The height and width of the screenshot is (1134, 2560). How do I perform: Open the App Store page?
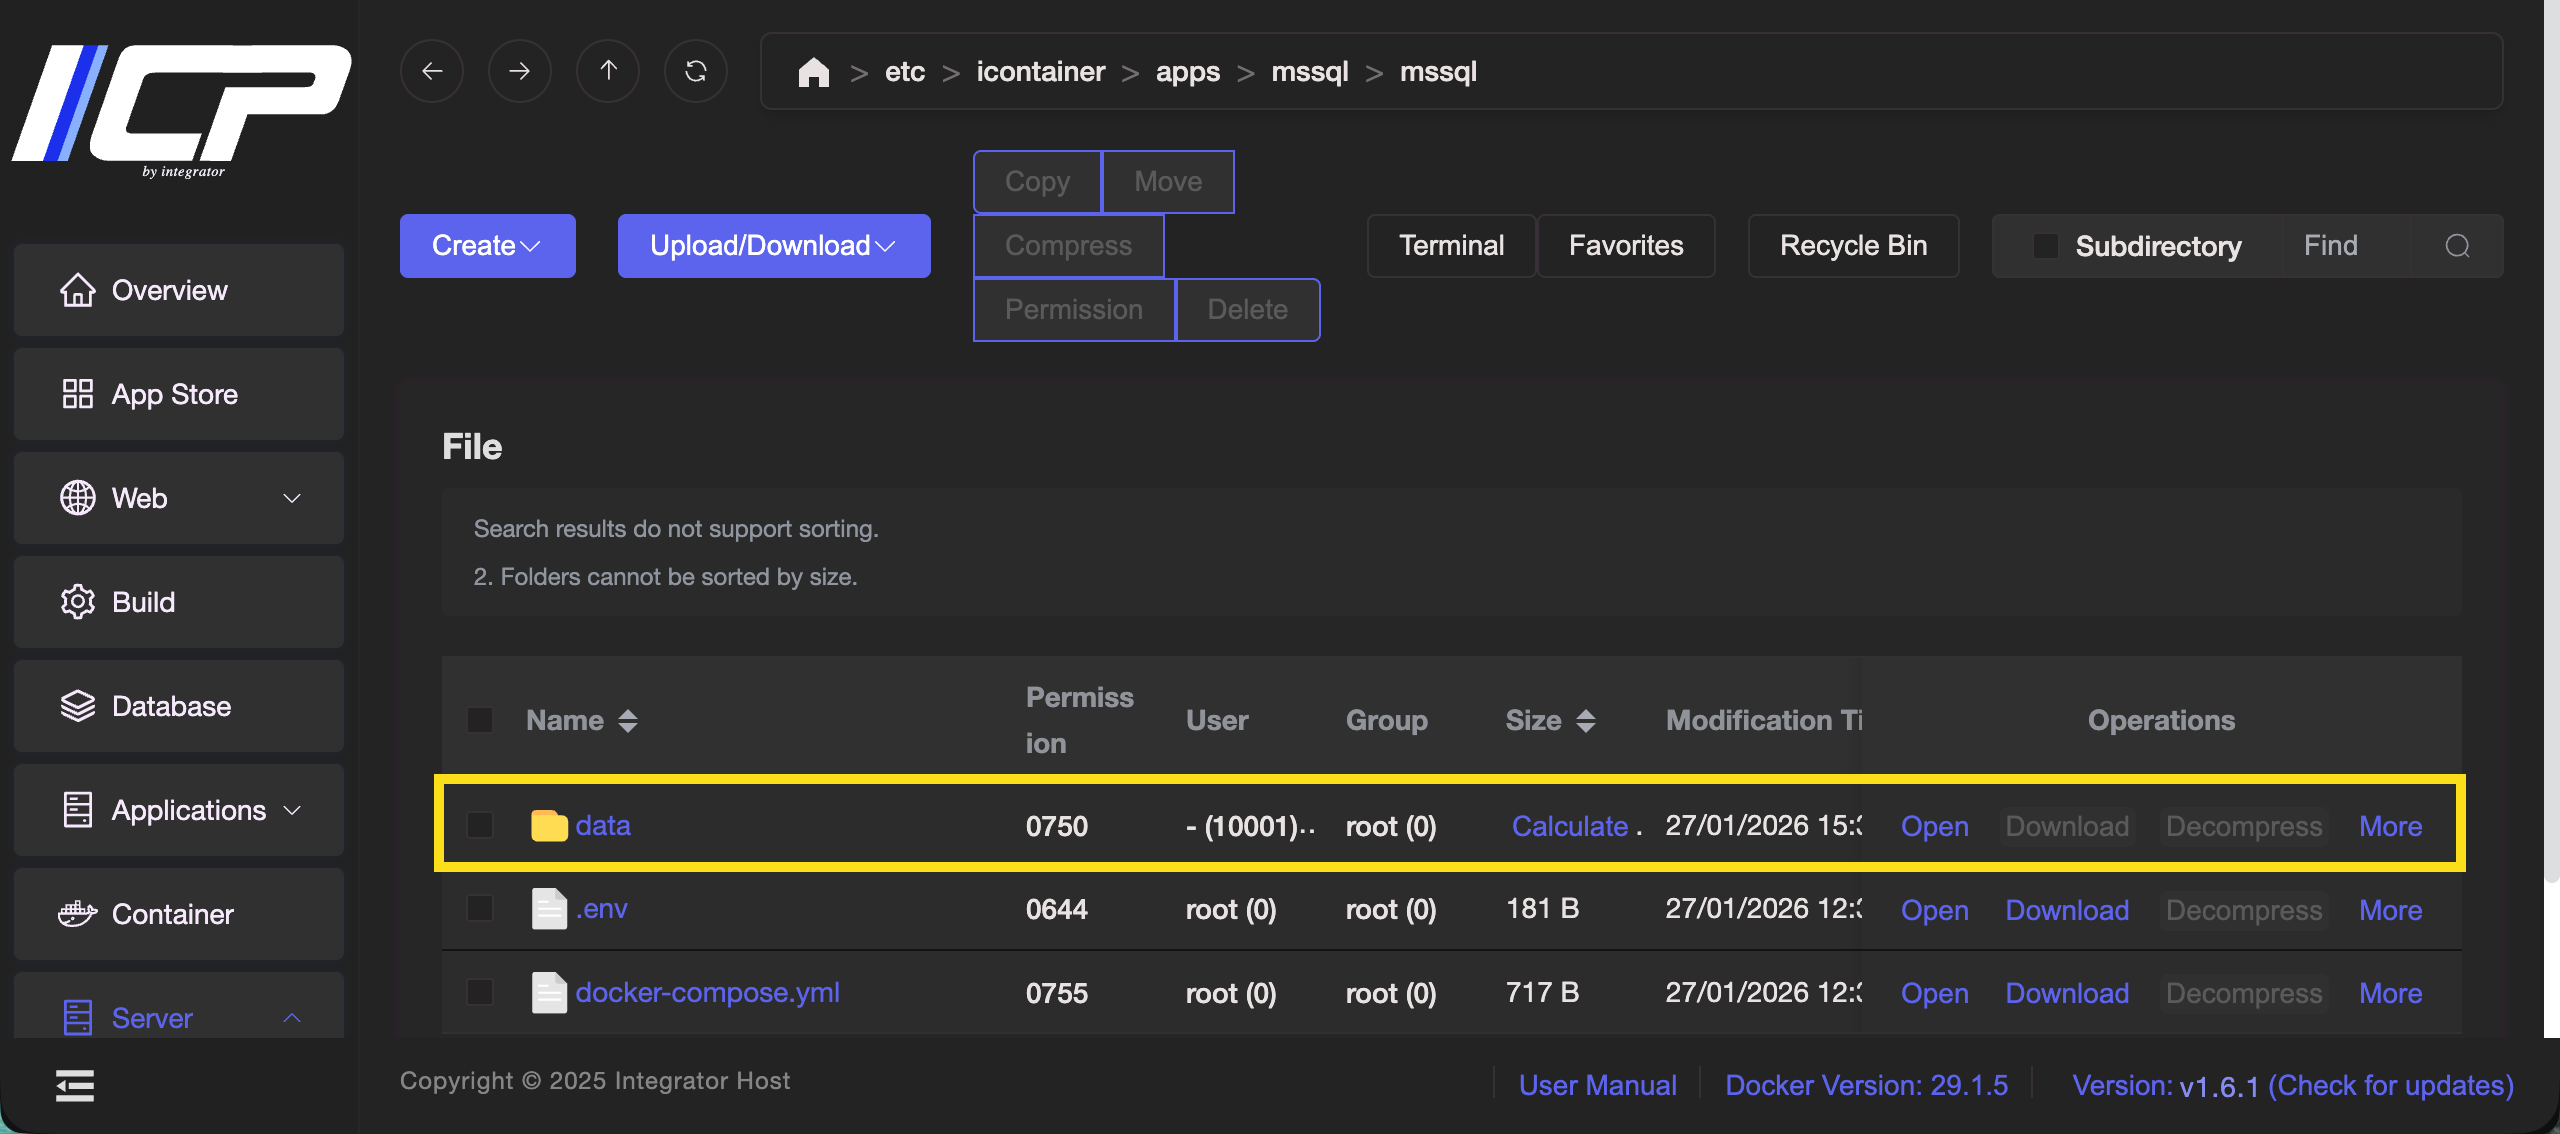(179, 394)
